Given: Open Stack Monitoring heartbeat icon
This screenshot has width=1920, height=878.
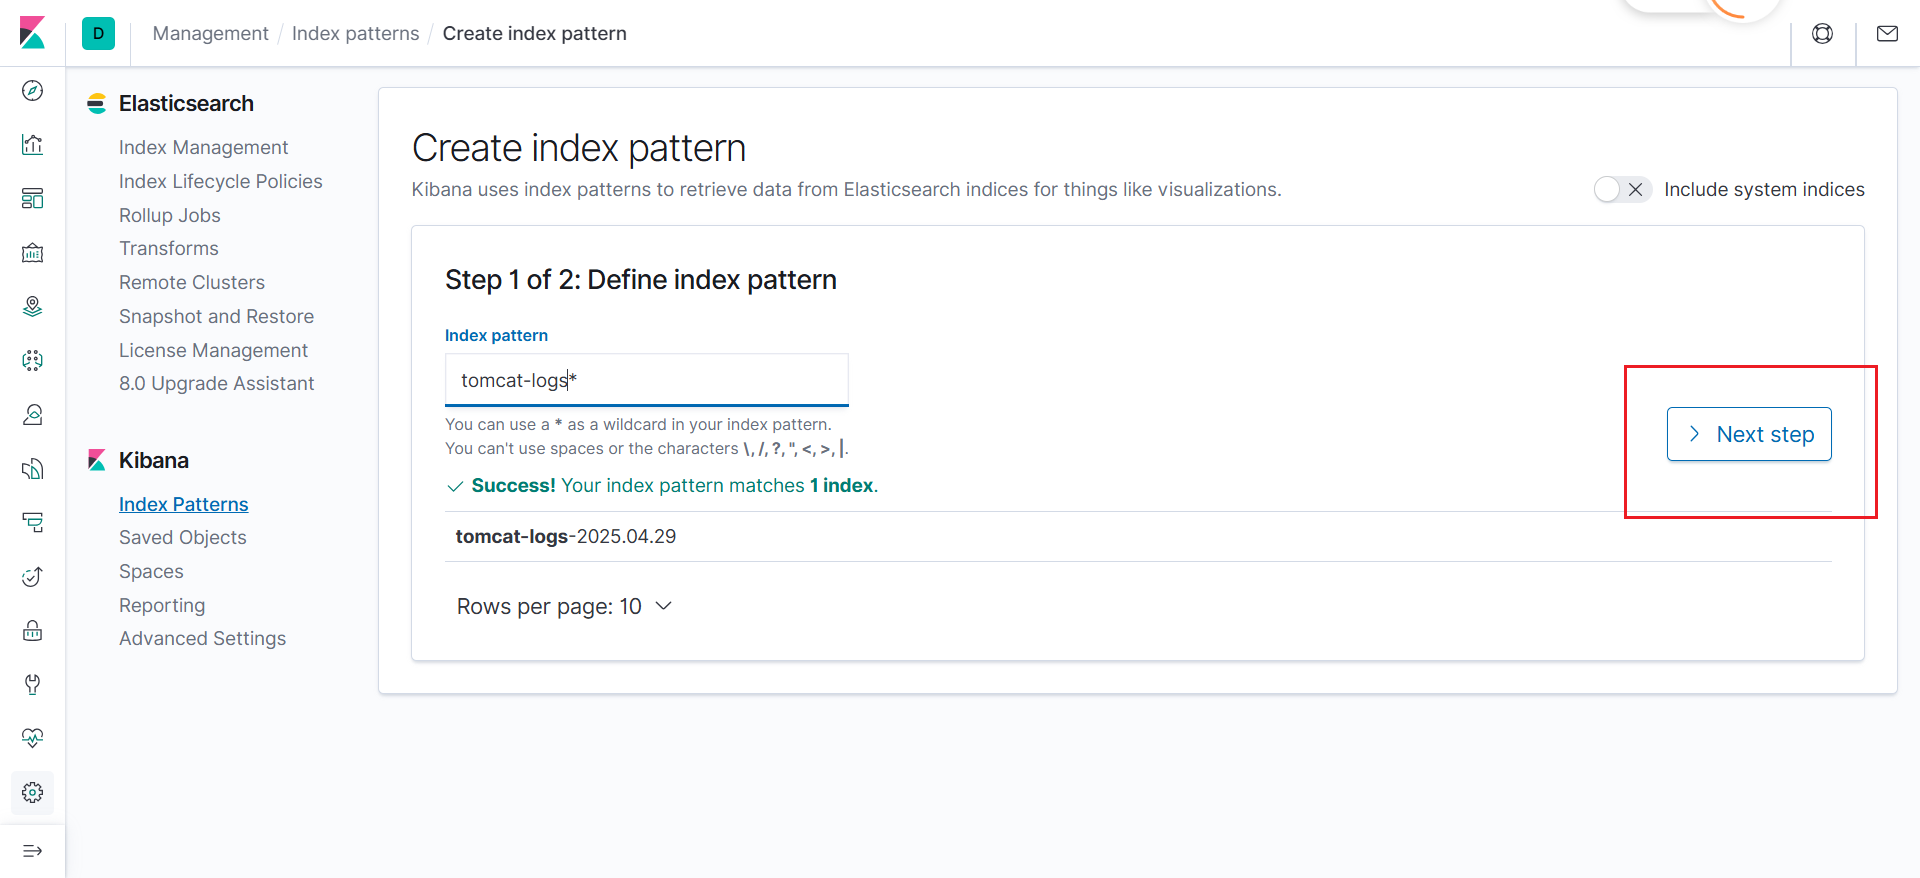Looking at the screenshot, I should (32, 739).
